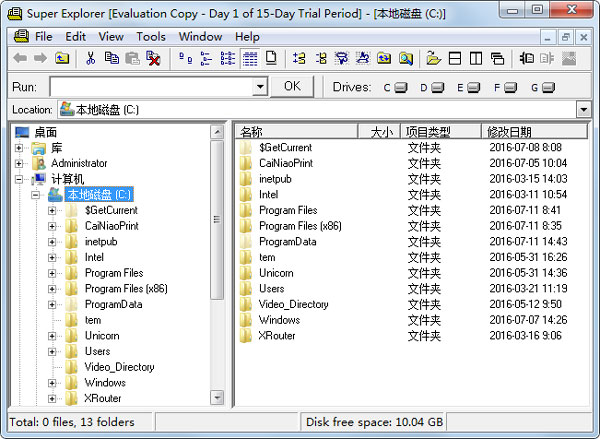Switch to drive F button
Image resolution: width=600 pixels, height=439 pixels.
(505, 88)
